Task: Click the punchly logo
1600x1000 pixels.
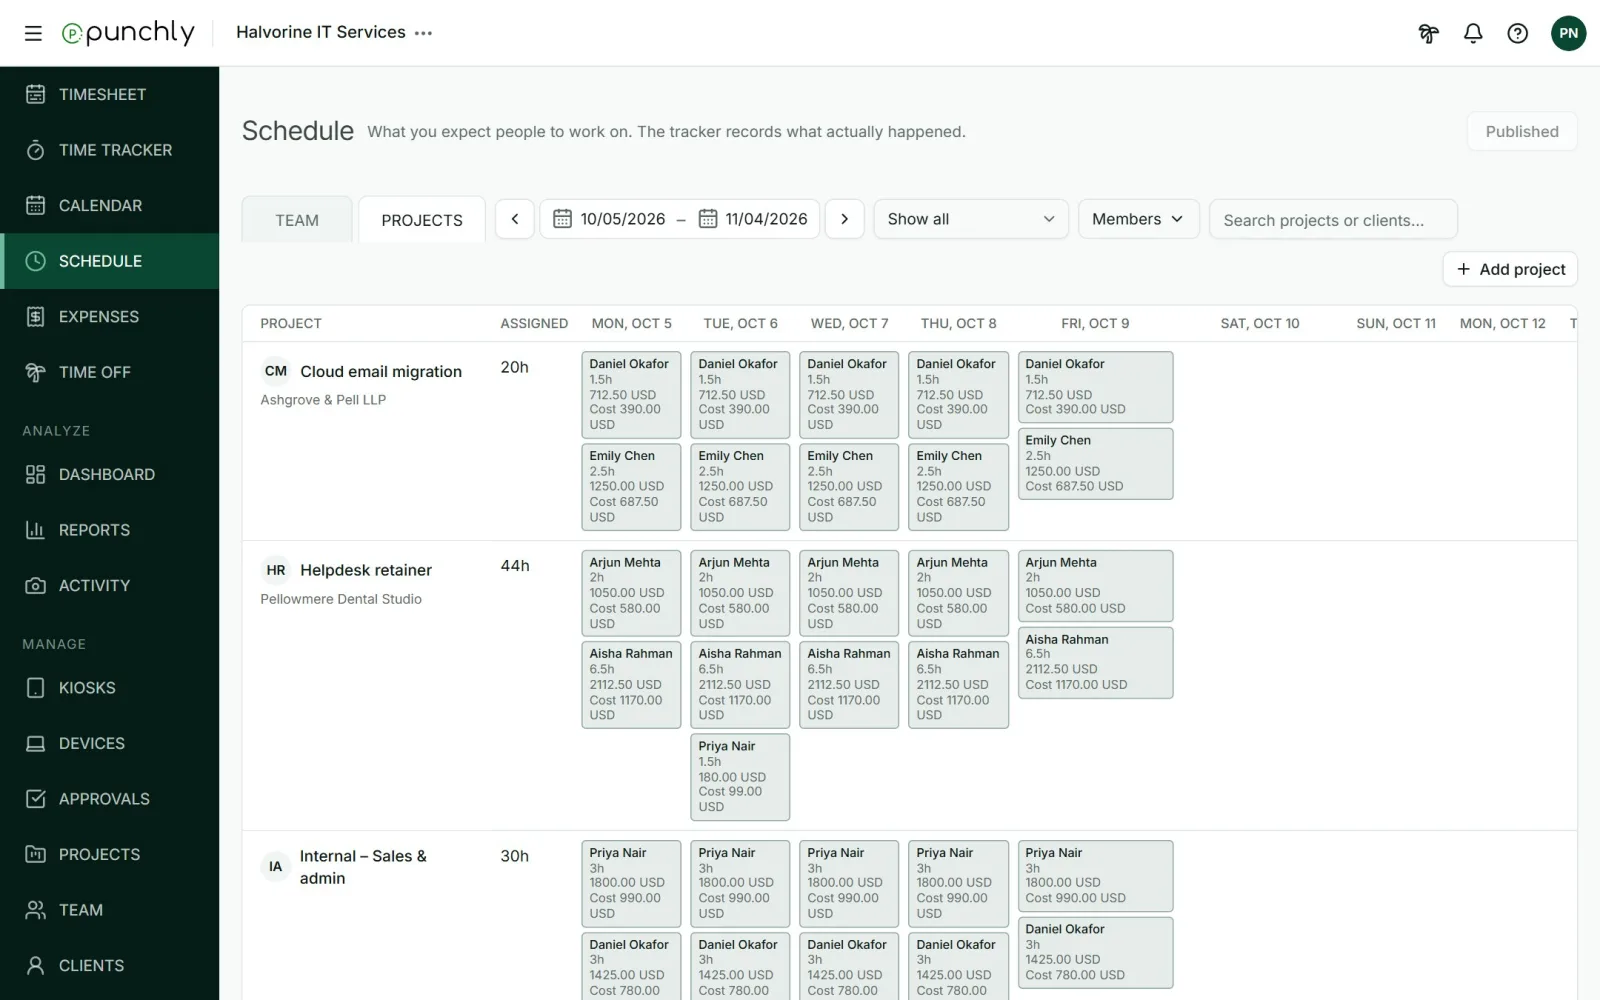Action: 128,33
